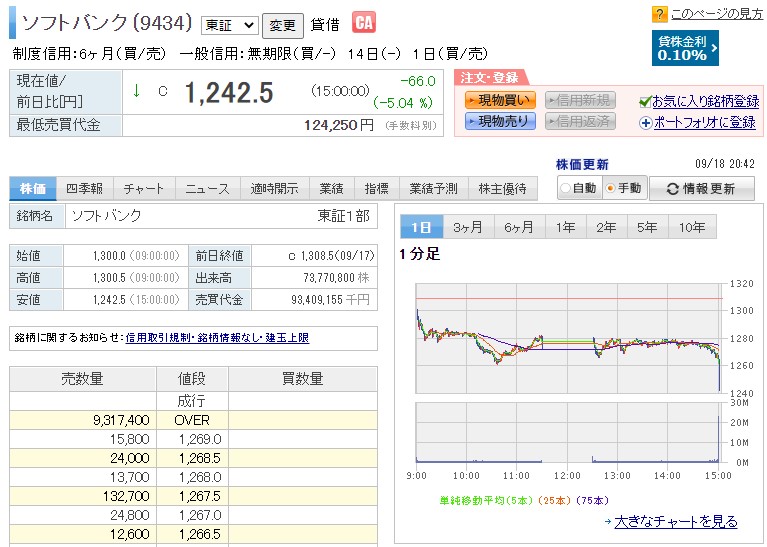Image resolution: width=767 pixels, height=547 pixels.
Task: Click the 現物売り button
Action: pos(500,121)
